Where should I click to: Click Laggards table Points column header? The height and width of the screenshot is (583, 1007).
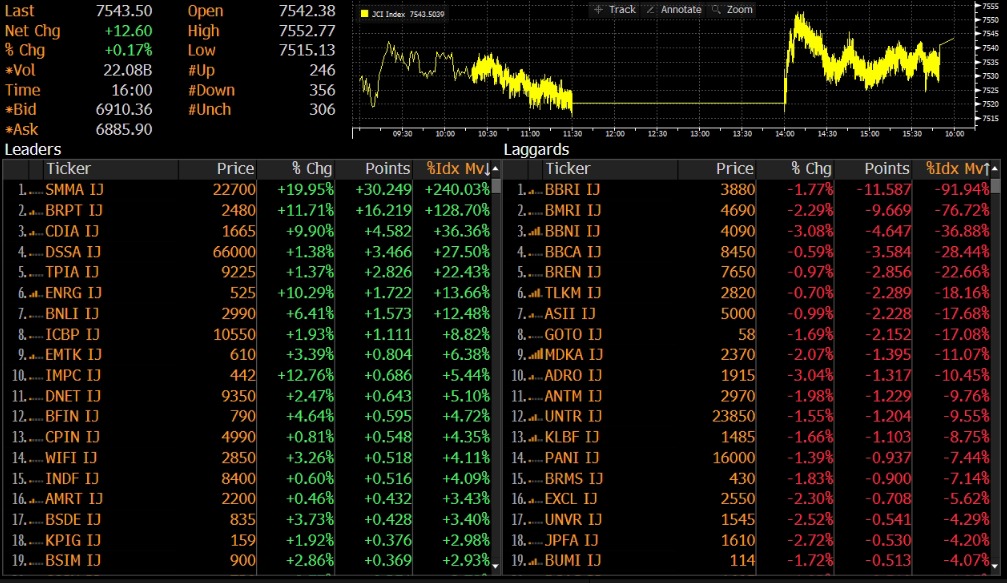[x=887, y=169]
